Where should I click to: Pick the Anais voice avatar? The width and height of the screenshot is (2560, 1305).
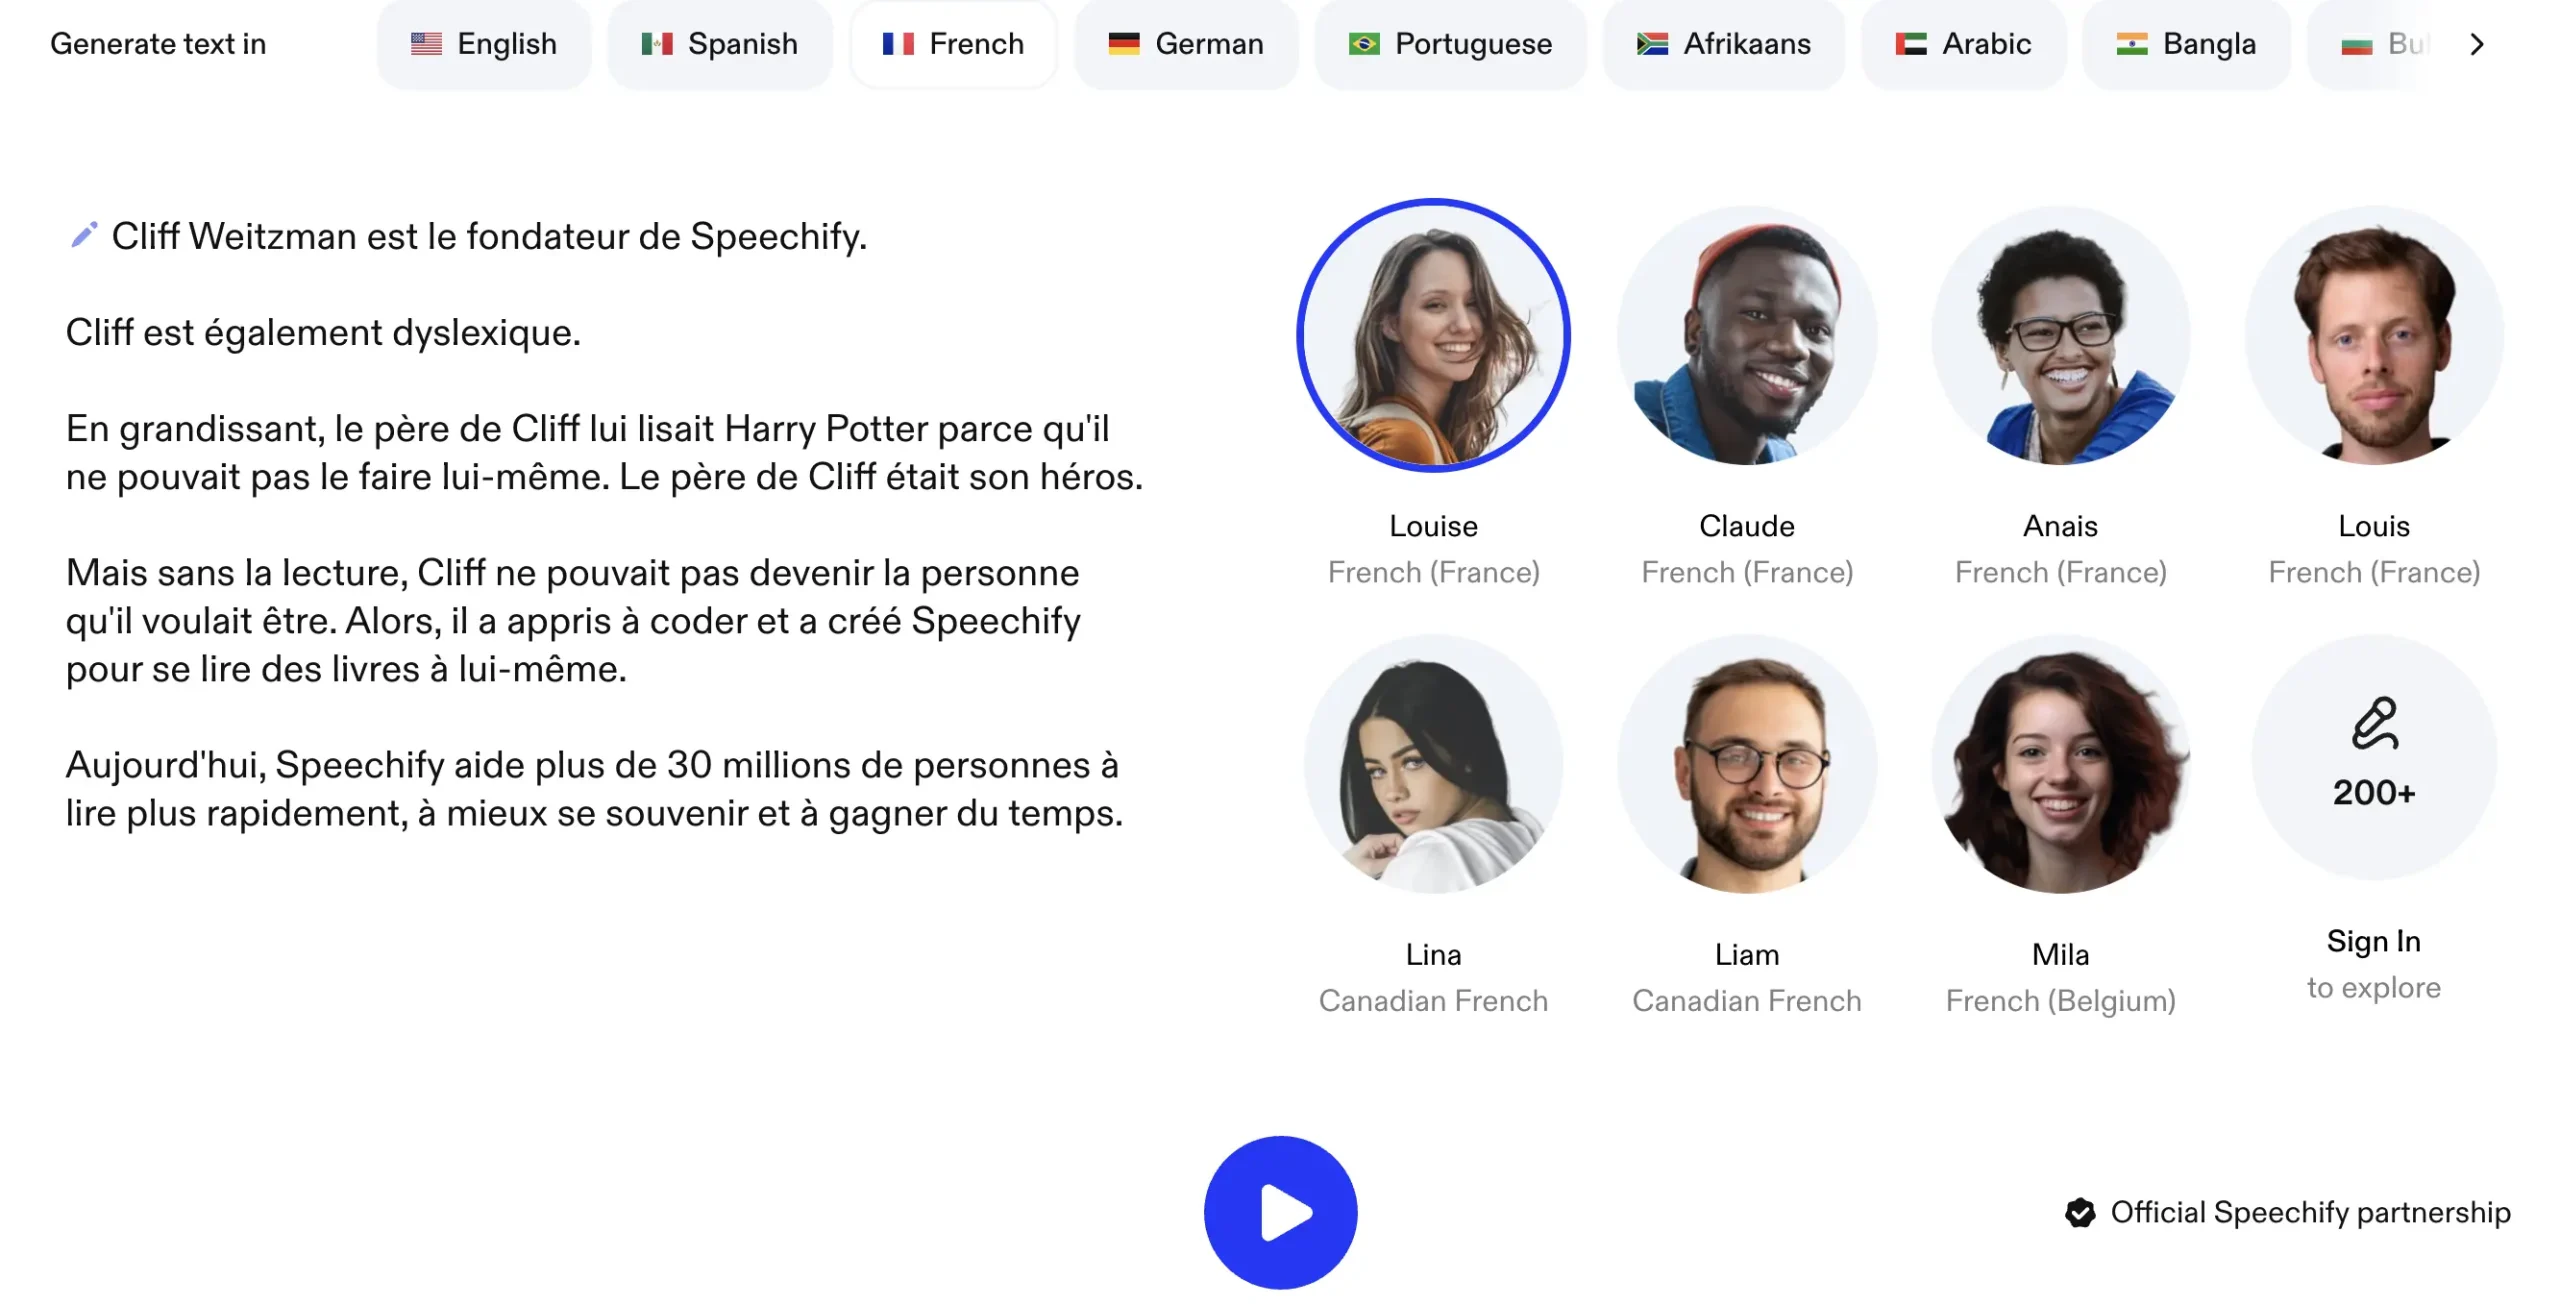[2061, 335]
